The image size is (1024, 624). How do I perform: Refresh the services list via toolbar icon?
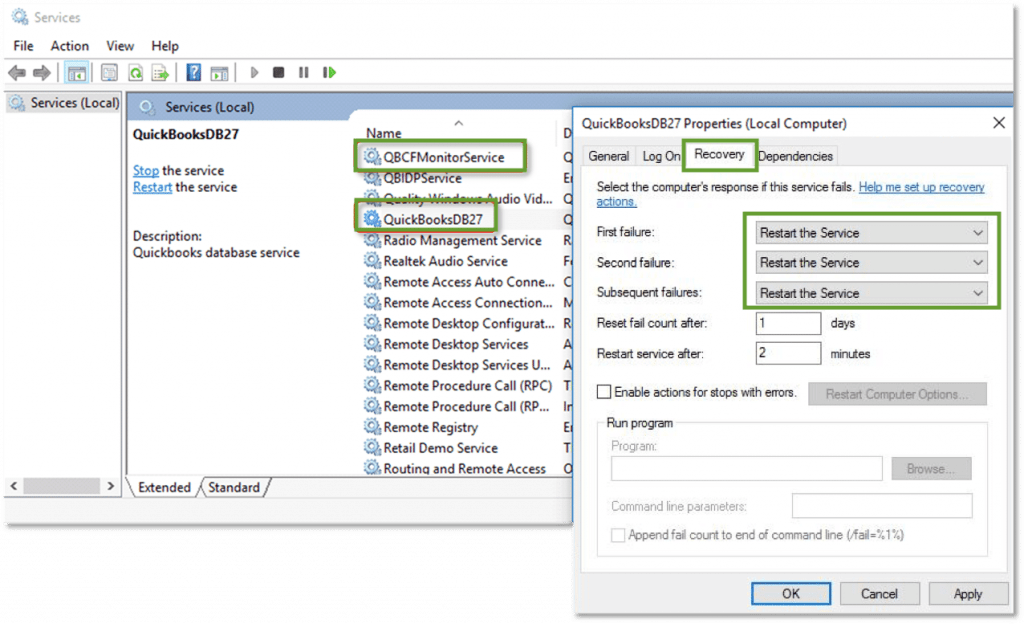click(135, 72)
